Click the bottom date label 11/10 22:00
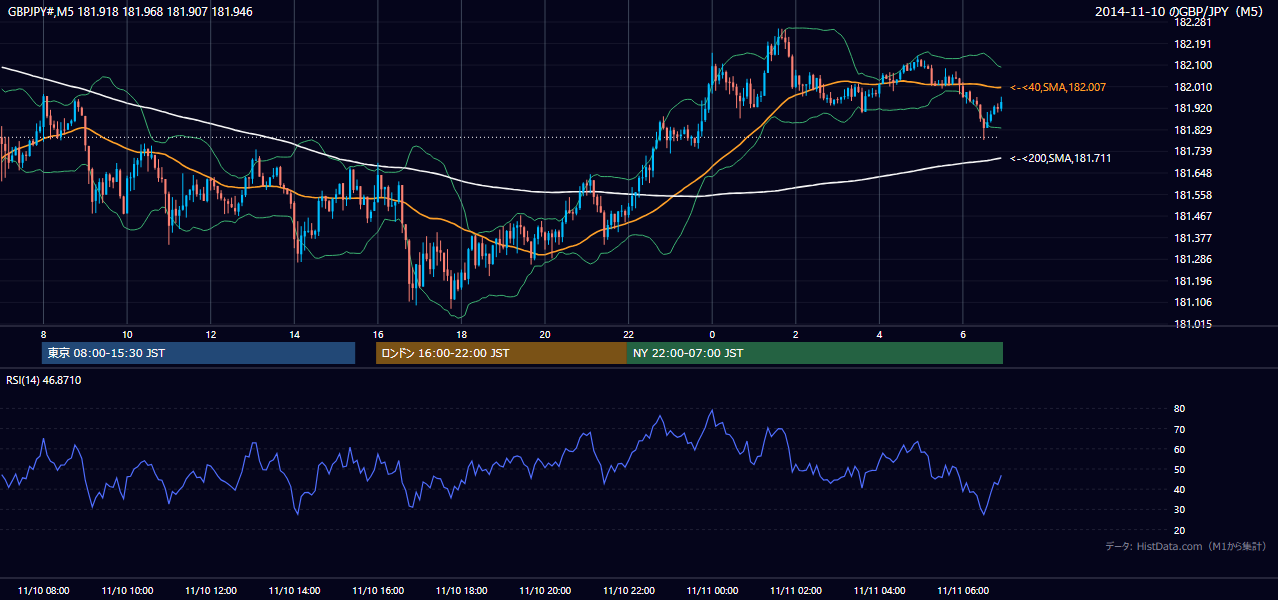1278x600 pixels. pos(628,591)
